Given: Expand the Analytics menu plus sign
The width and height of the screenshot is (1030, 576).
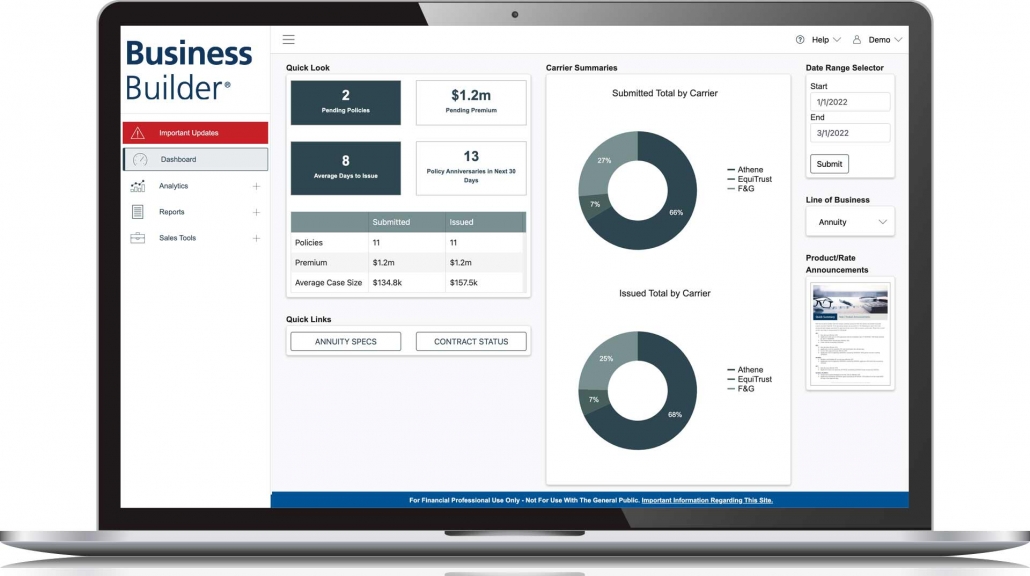Looking at the screenshot, I should (256, 186).
